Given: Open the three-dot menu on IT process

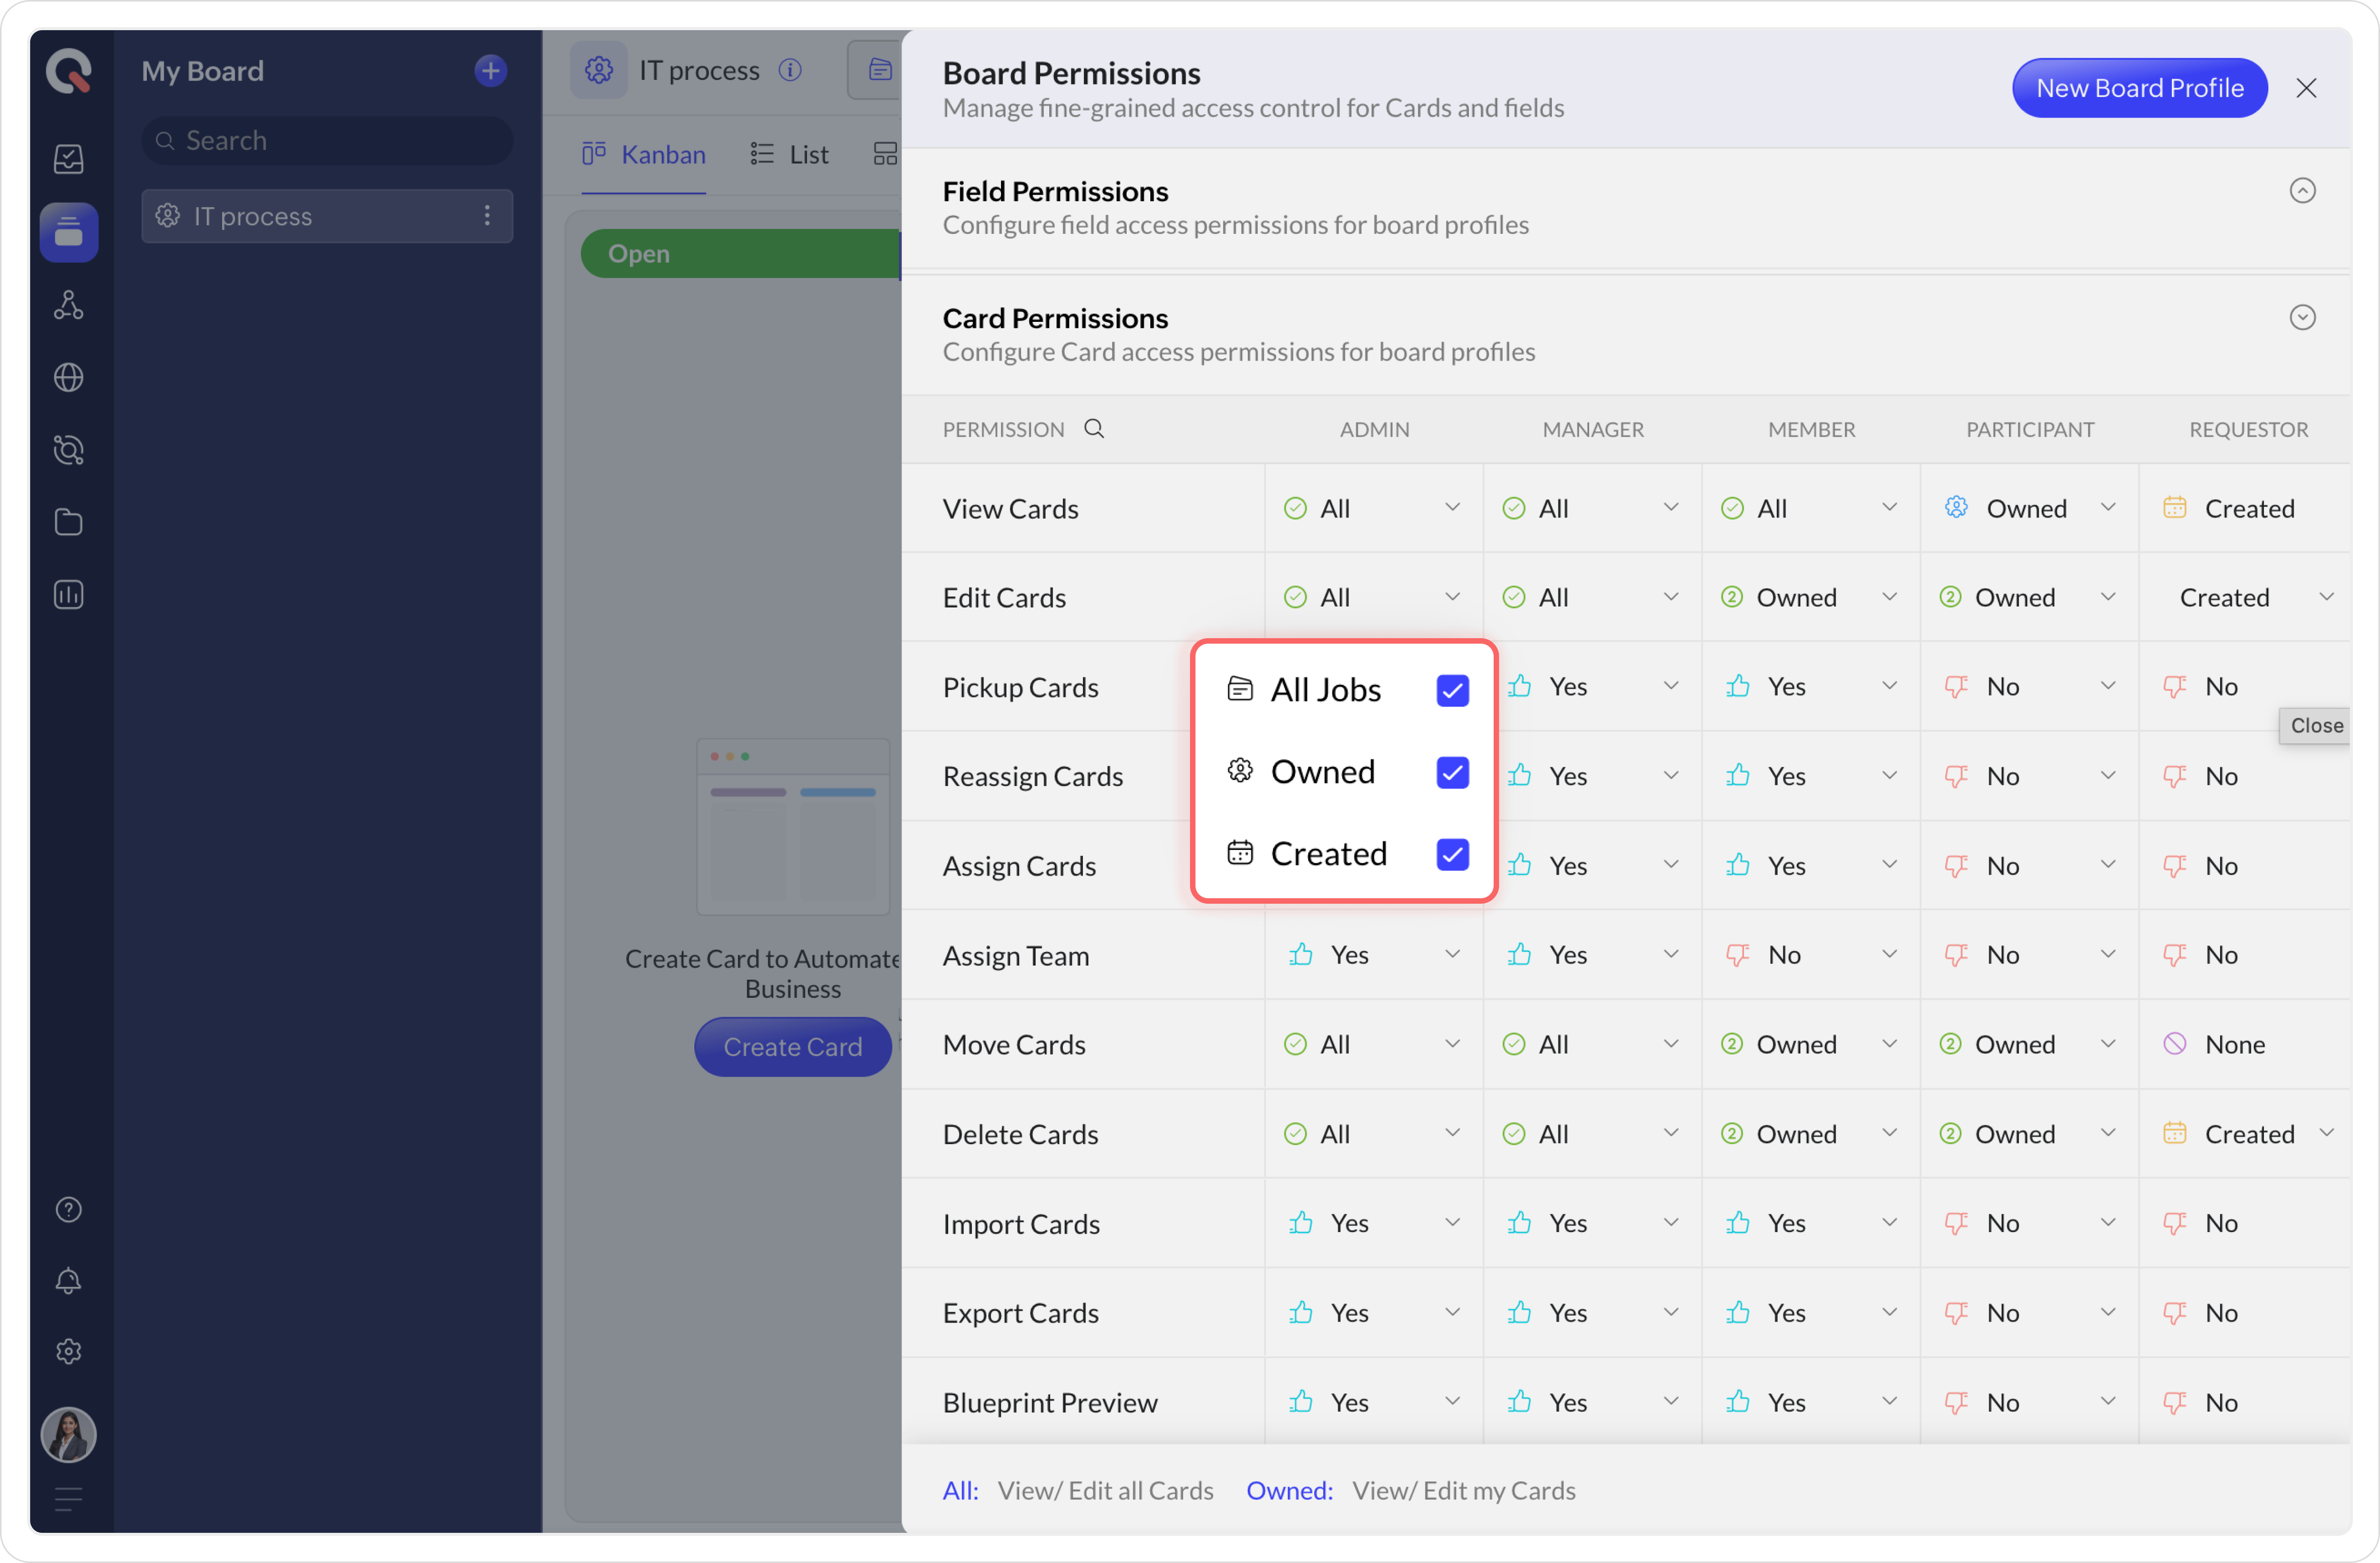Looking at the screenshot, I should 487,216.
